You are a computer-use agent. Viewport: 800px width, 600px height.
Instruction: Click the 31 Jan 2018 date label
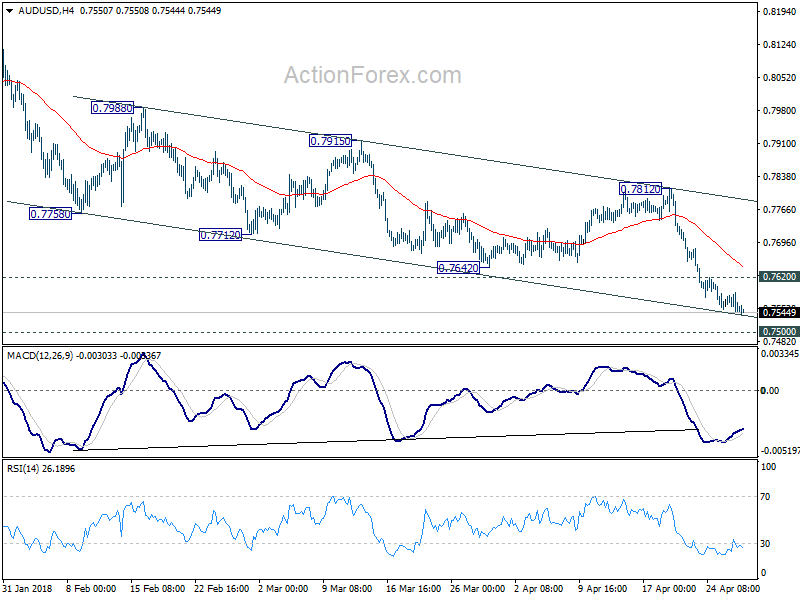27,588
